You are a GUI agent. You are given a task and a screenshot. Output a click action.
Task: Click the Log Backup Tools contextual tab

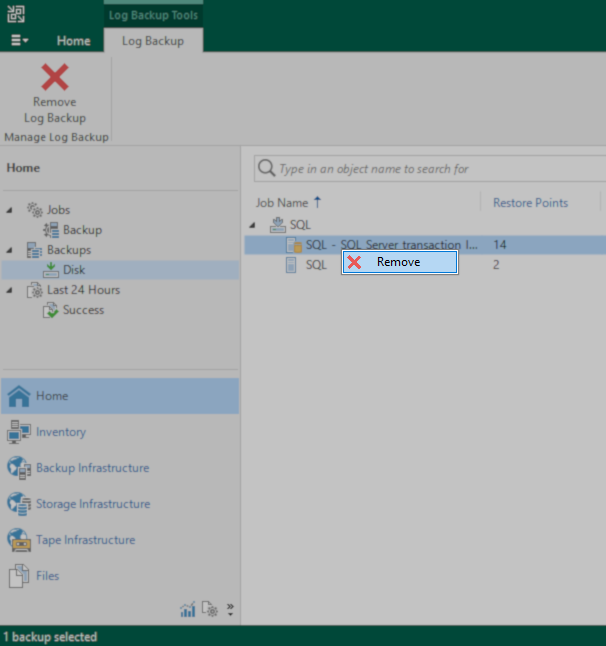153,15
